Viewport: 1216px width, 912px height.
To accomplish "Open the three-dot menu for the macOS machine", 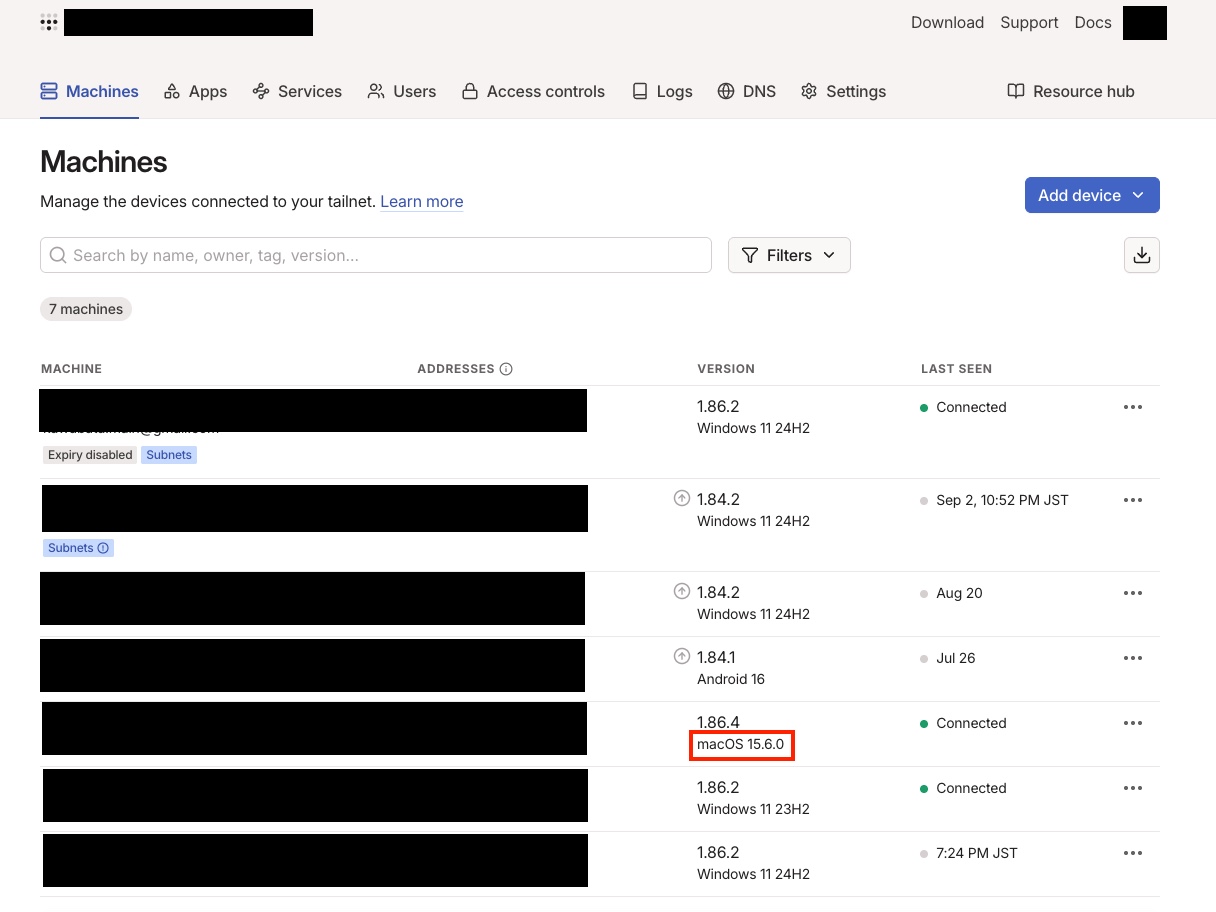I will (1133, 722).
